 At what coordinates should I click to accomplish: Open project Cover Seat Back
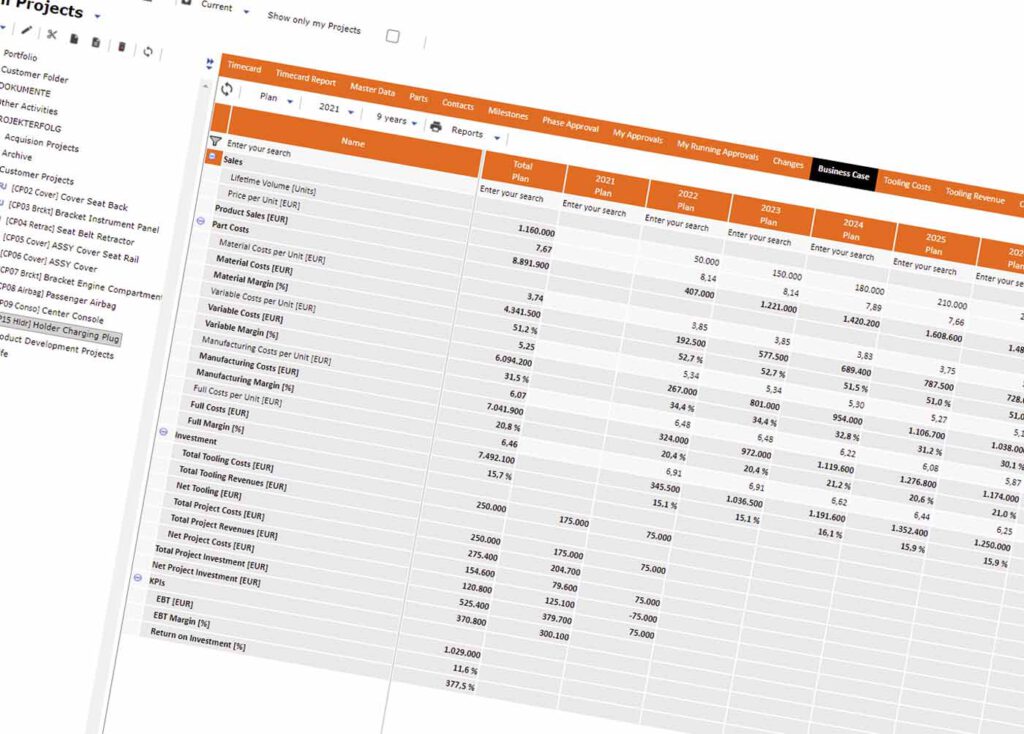[x=69, y=197]
